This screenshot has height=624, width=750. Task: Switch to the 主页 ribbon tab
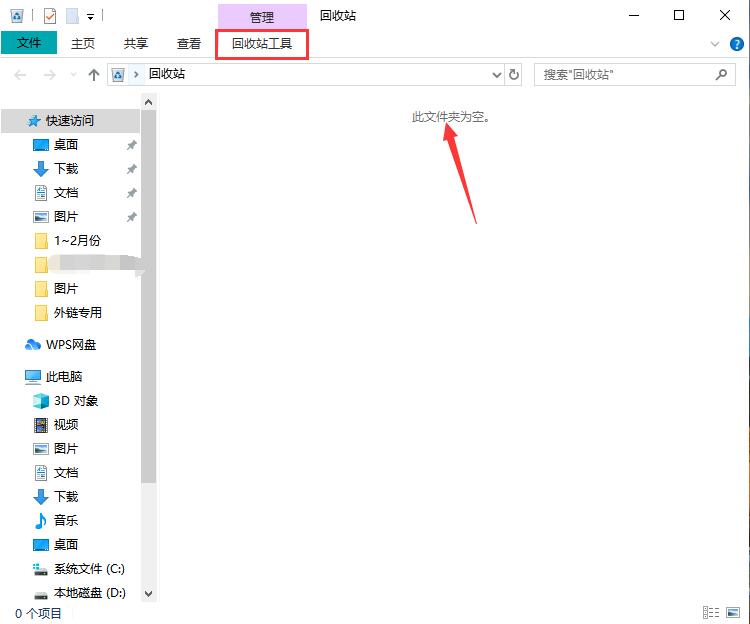83,44
